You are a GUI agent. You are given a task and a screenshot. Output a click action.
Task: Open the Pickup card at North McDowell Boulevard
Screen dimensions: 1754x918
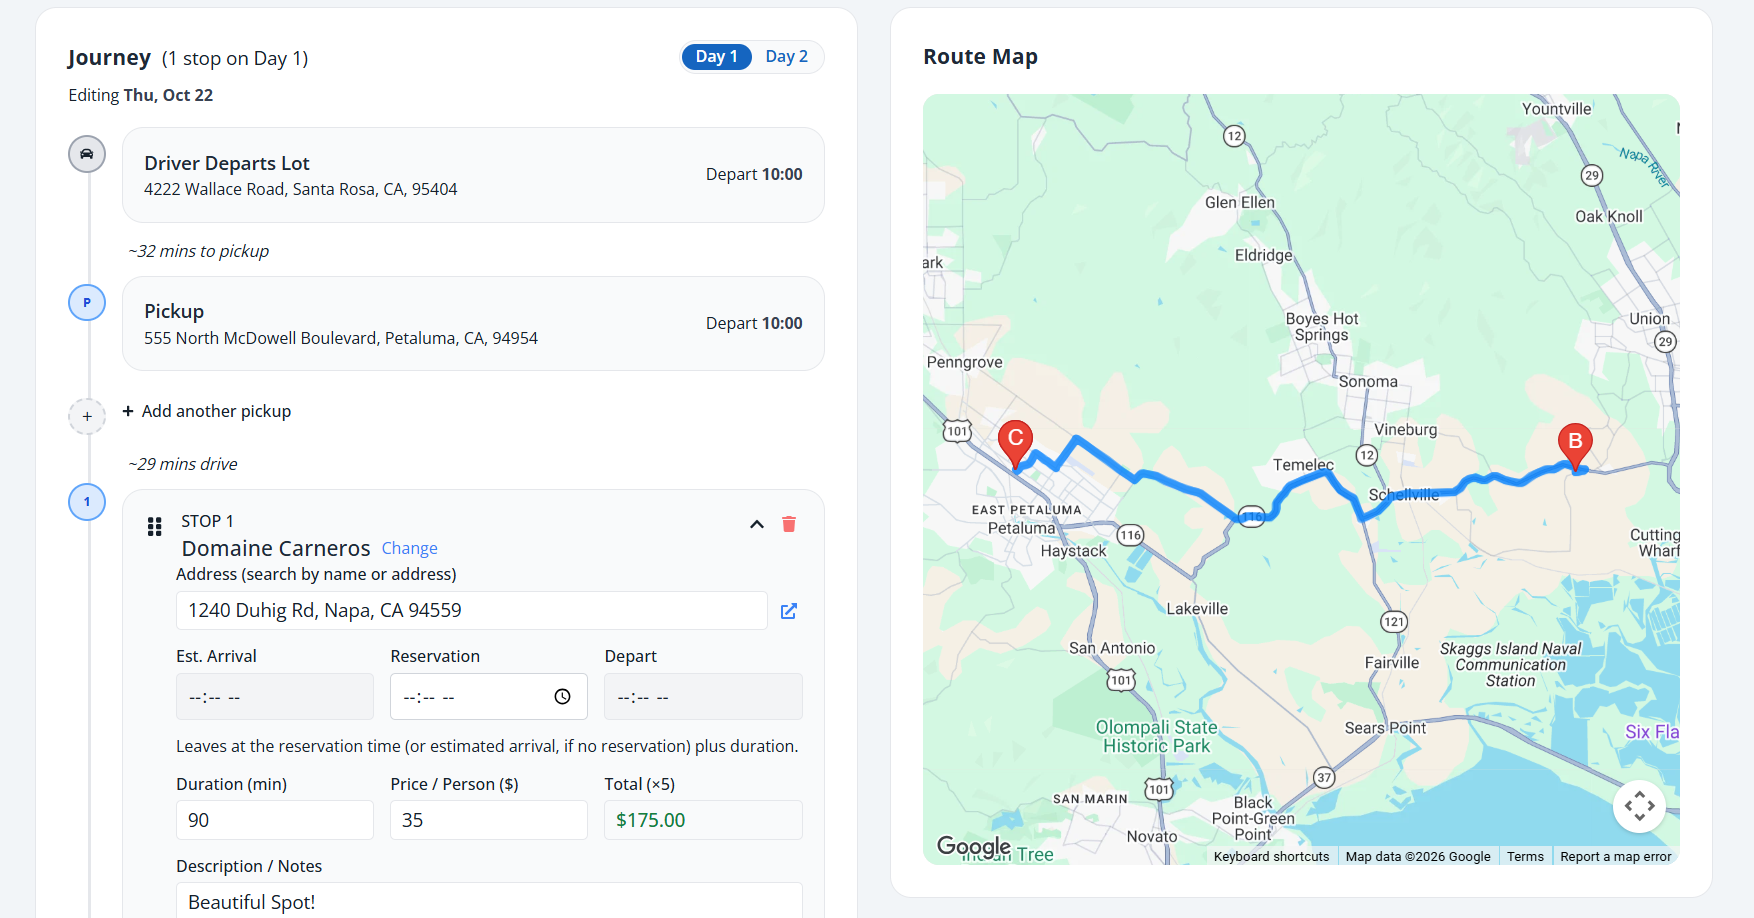tap(473, 323)
